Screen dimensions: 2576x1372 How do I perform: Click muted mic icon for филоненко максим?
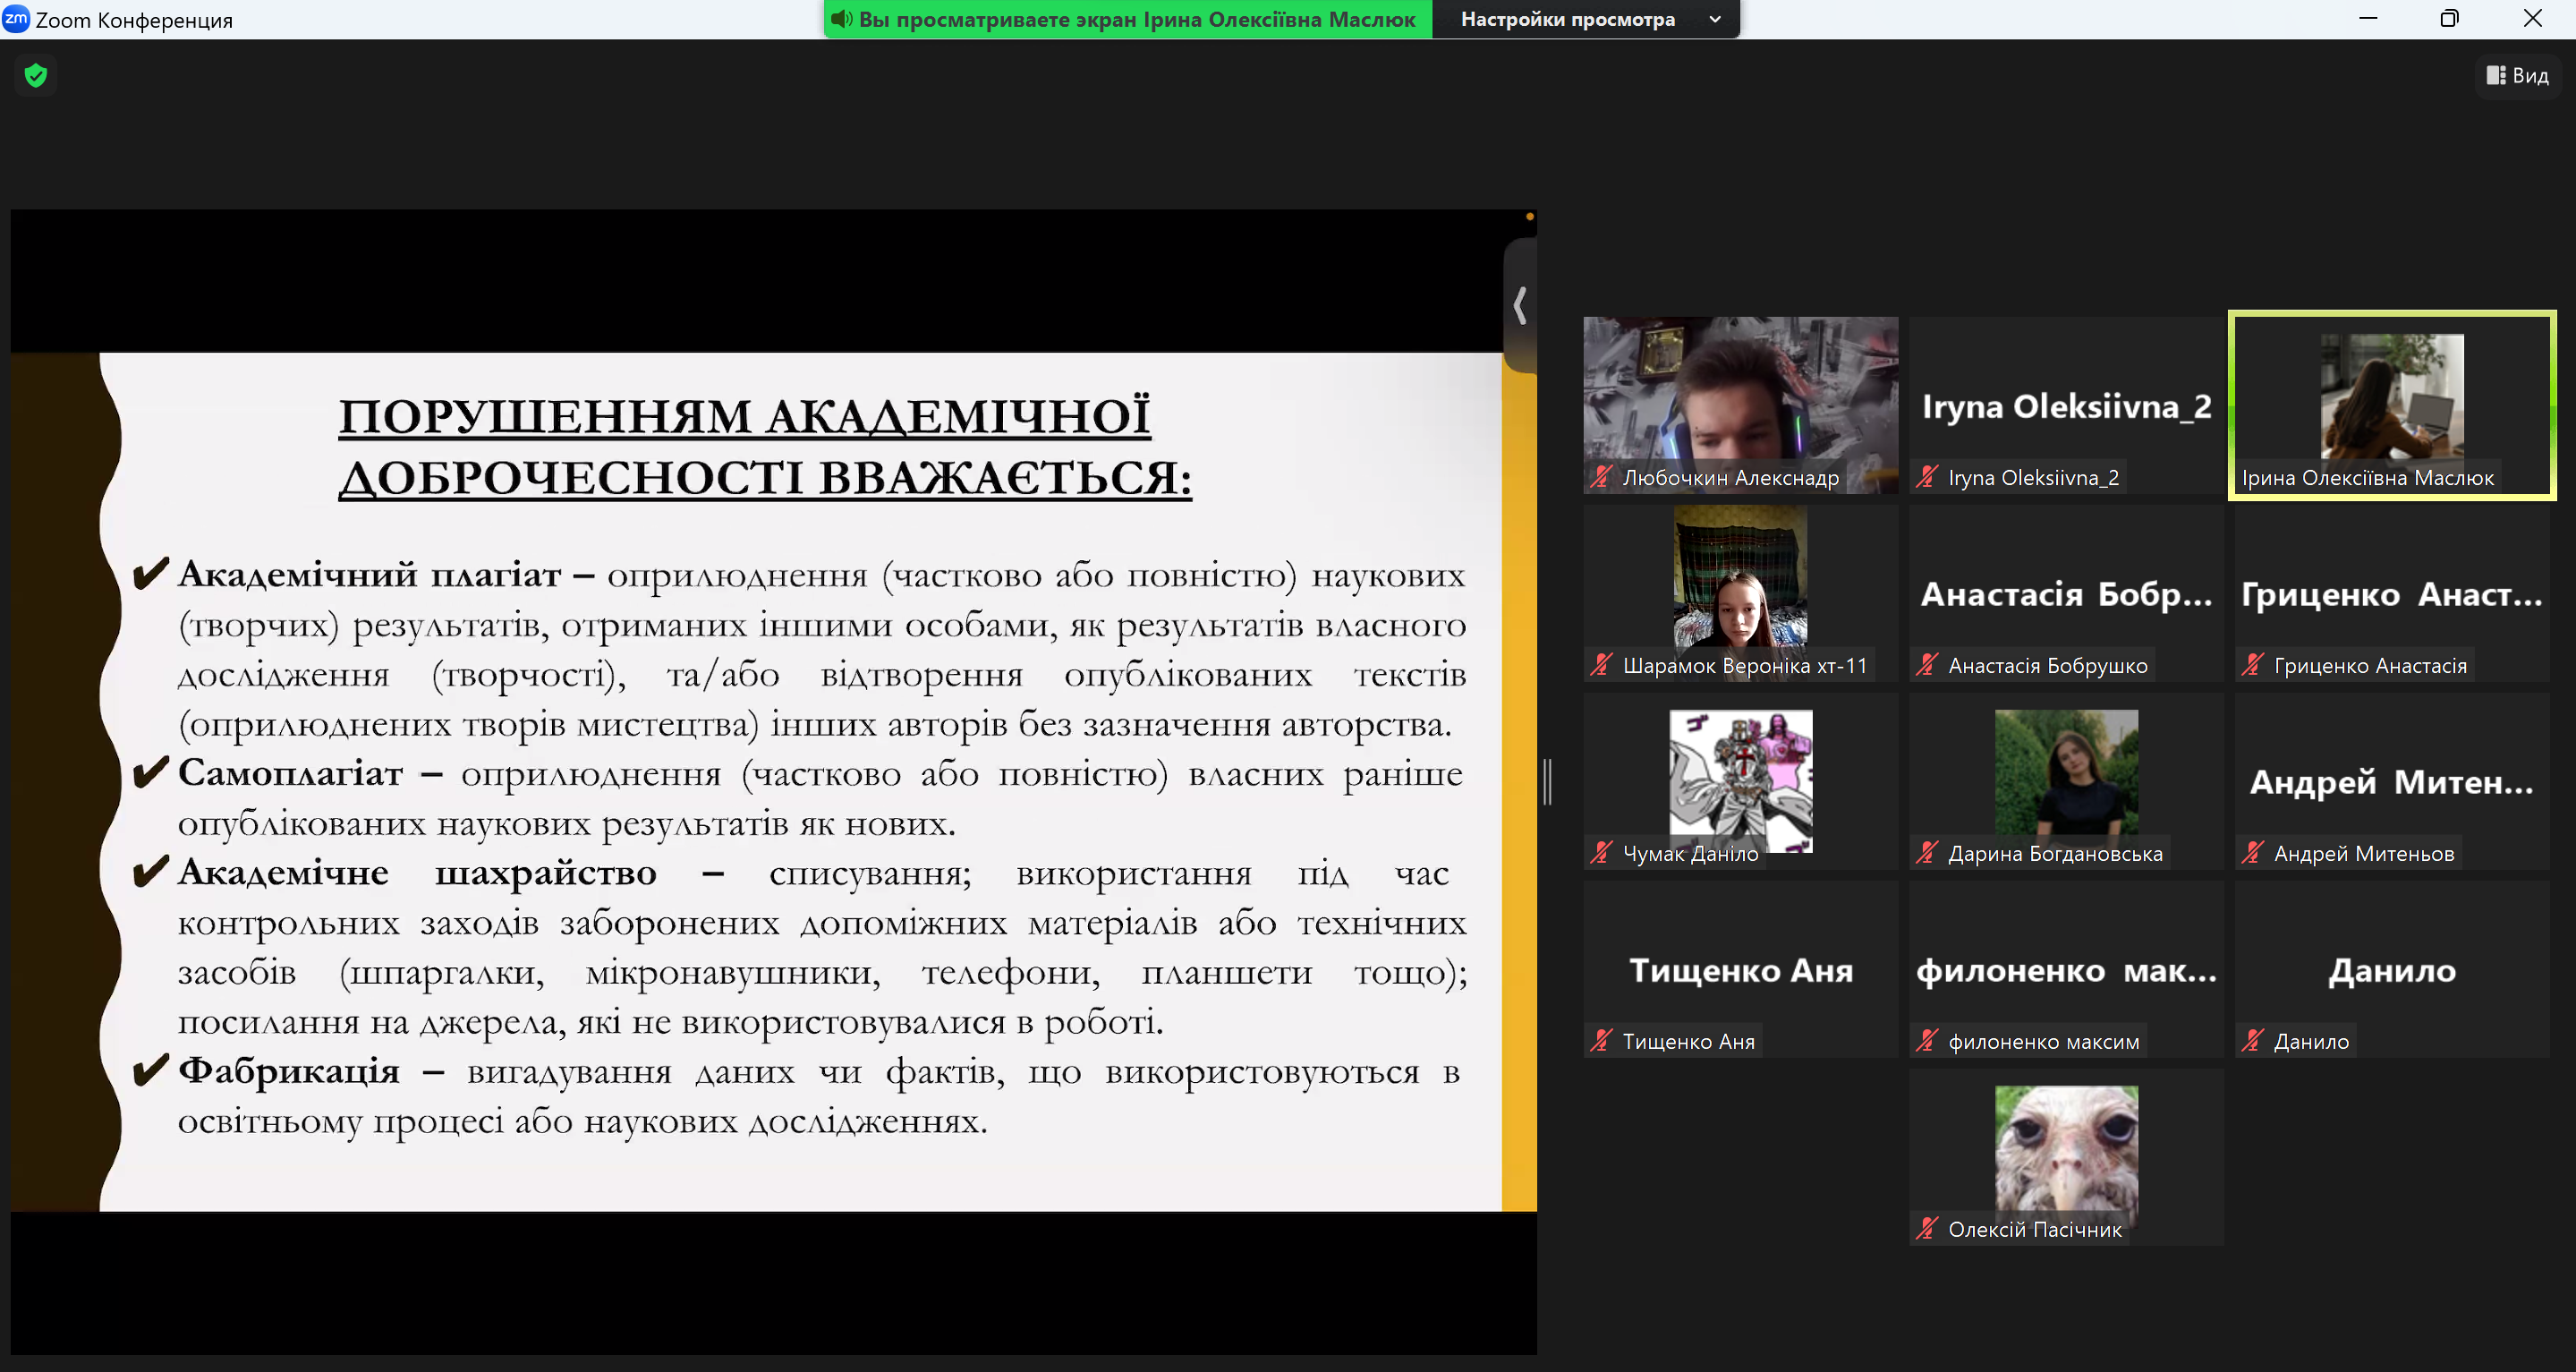coord(1927,1041)
